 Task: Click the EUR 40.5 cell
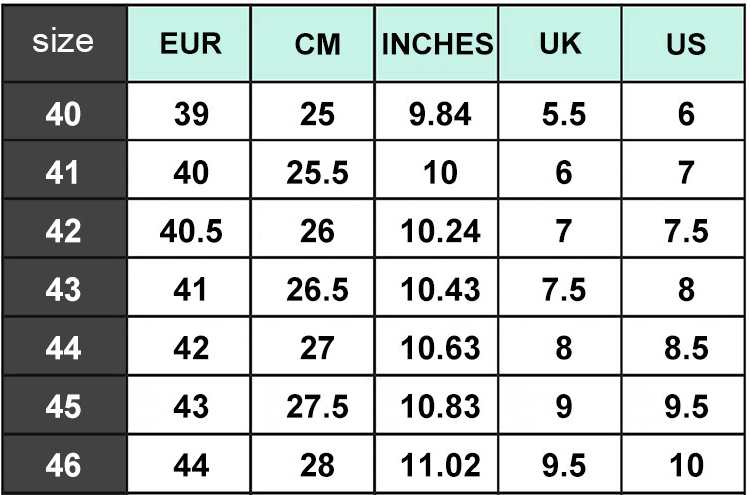tap(190, 232)
